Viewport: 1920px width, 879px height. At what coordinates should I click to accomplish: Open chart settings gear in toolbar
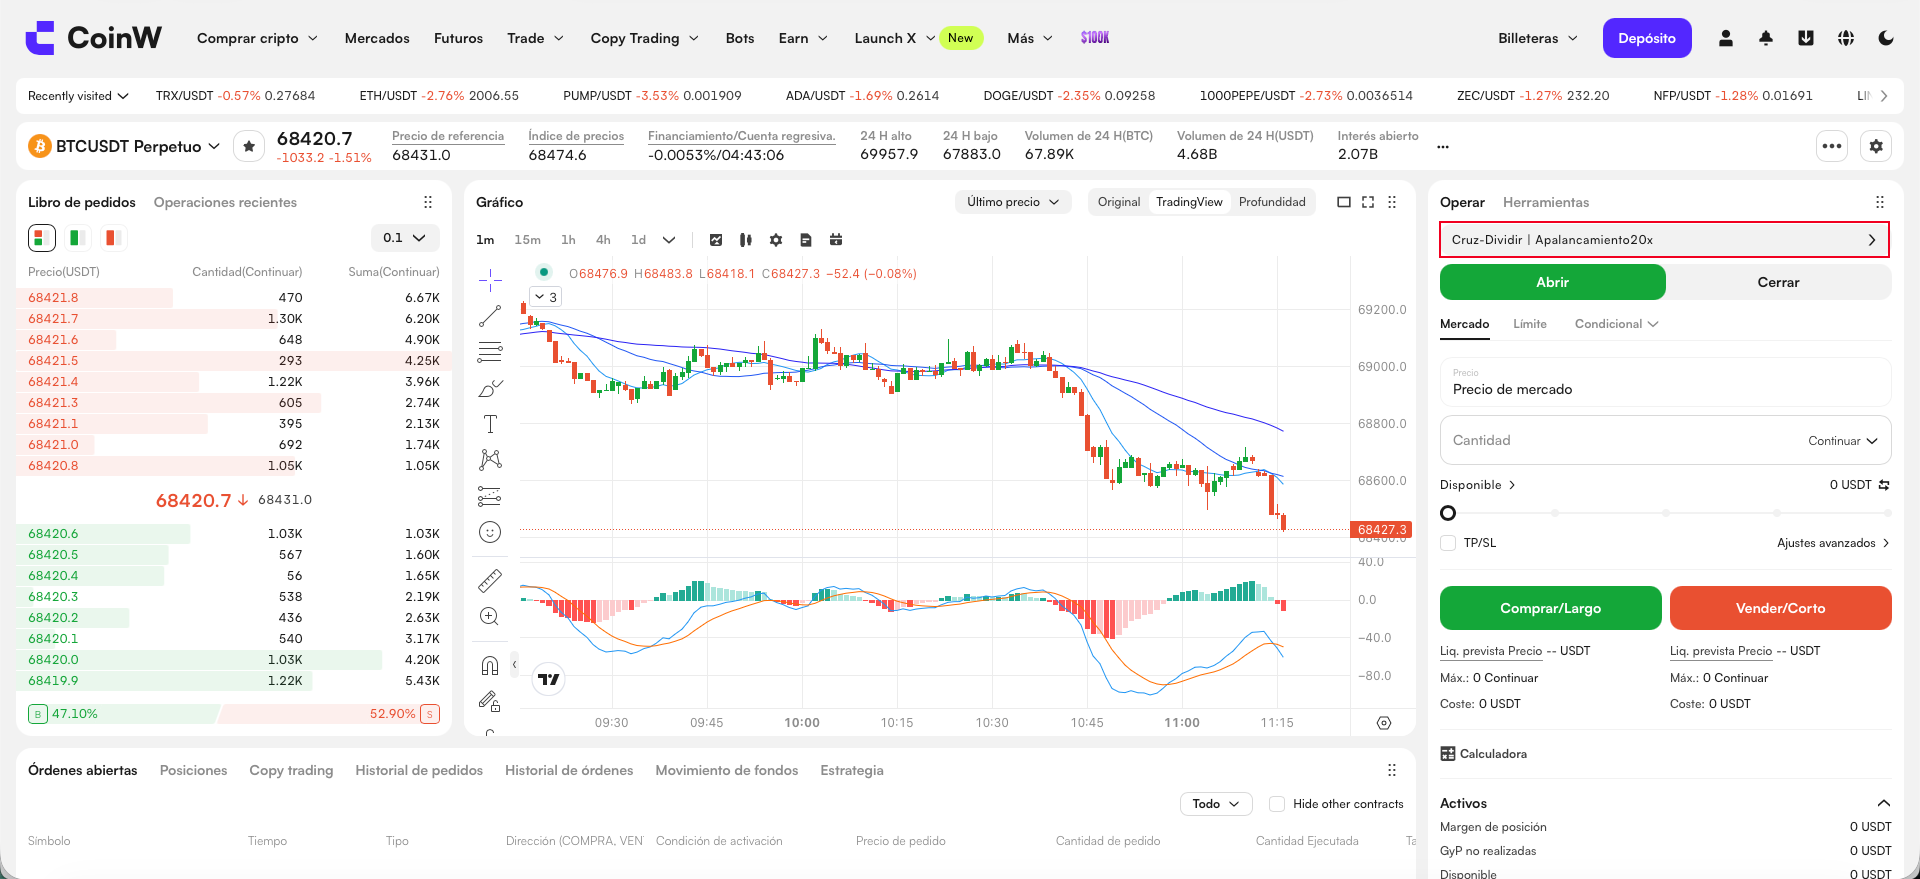(x=776, y=240)
